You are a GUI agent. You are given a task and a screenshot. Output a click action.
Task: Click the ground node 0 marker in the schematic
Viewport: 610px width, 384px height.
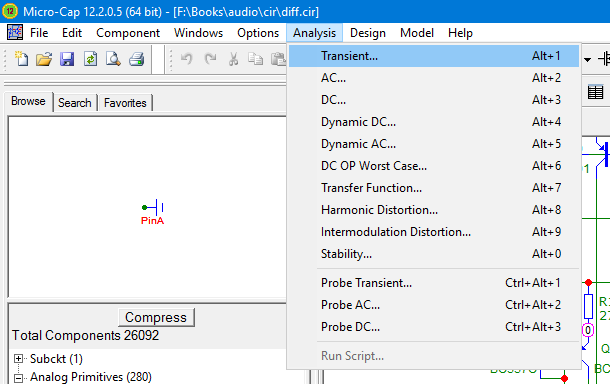[587, 330]
